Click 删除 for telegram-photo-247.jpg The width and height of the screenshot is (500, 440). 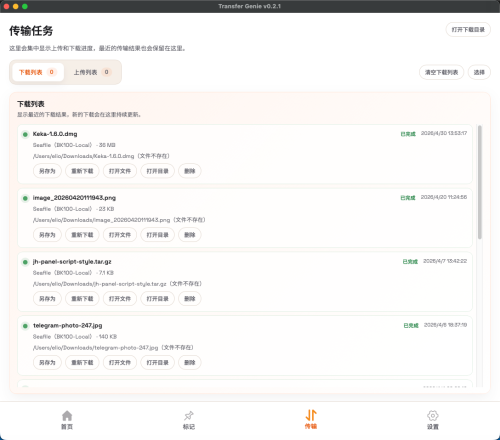coord(190,363)
